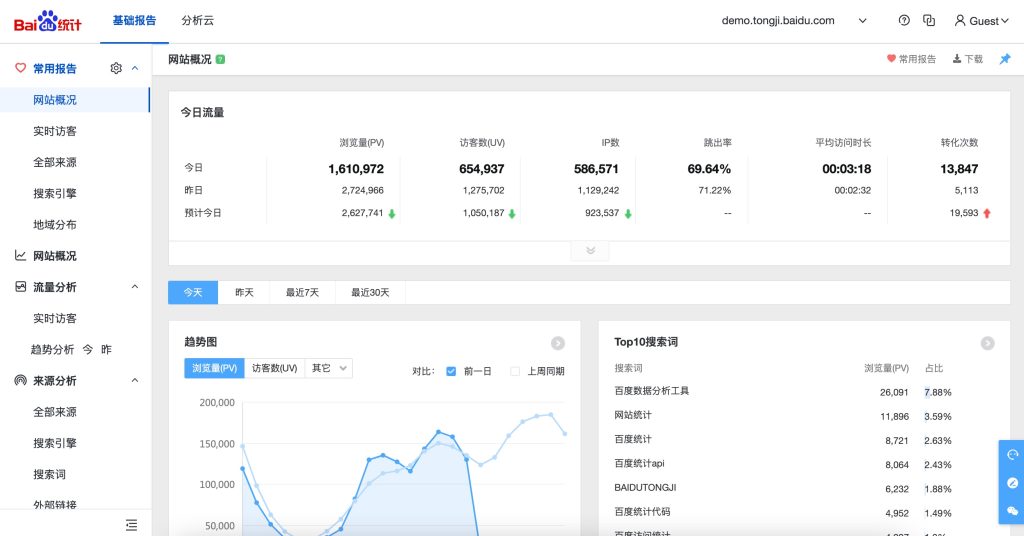The height and width of the screenshot is (536, 1024).
Task: Expand the 今日流量 panel with double chevron
Action: pyautogui.click(x=590, y=251)
